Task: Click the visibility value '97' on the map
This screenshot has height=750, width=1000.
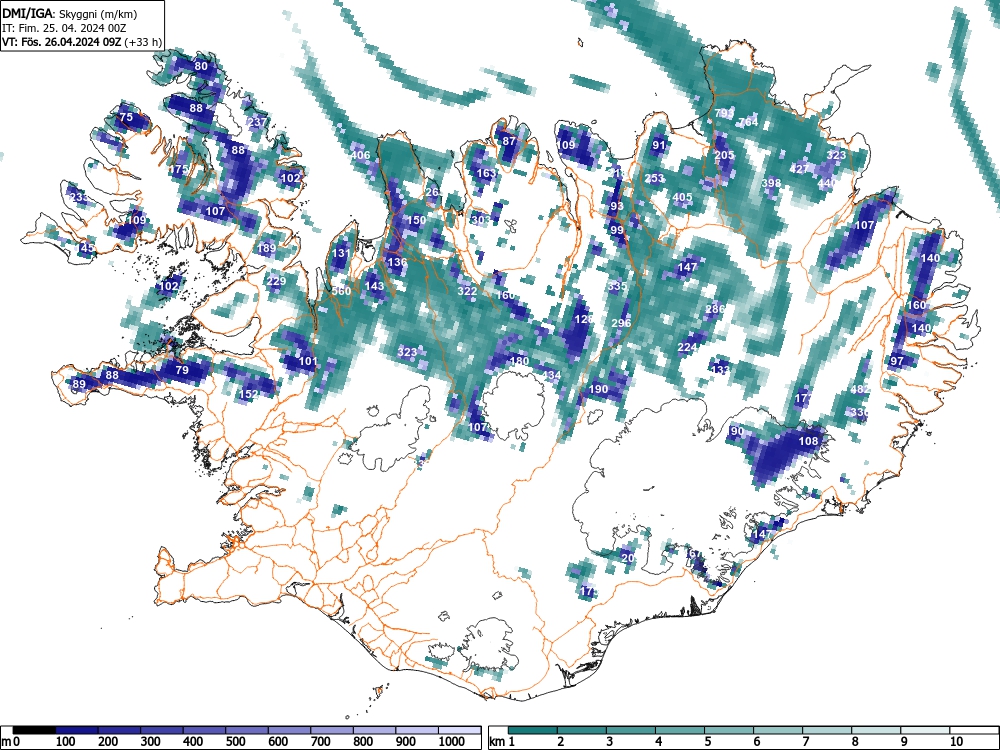Action: click(897, 361)
